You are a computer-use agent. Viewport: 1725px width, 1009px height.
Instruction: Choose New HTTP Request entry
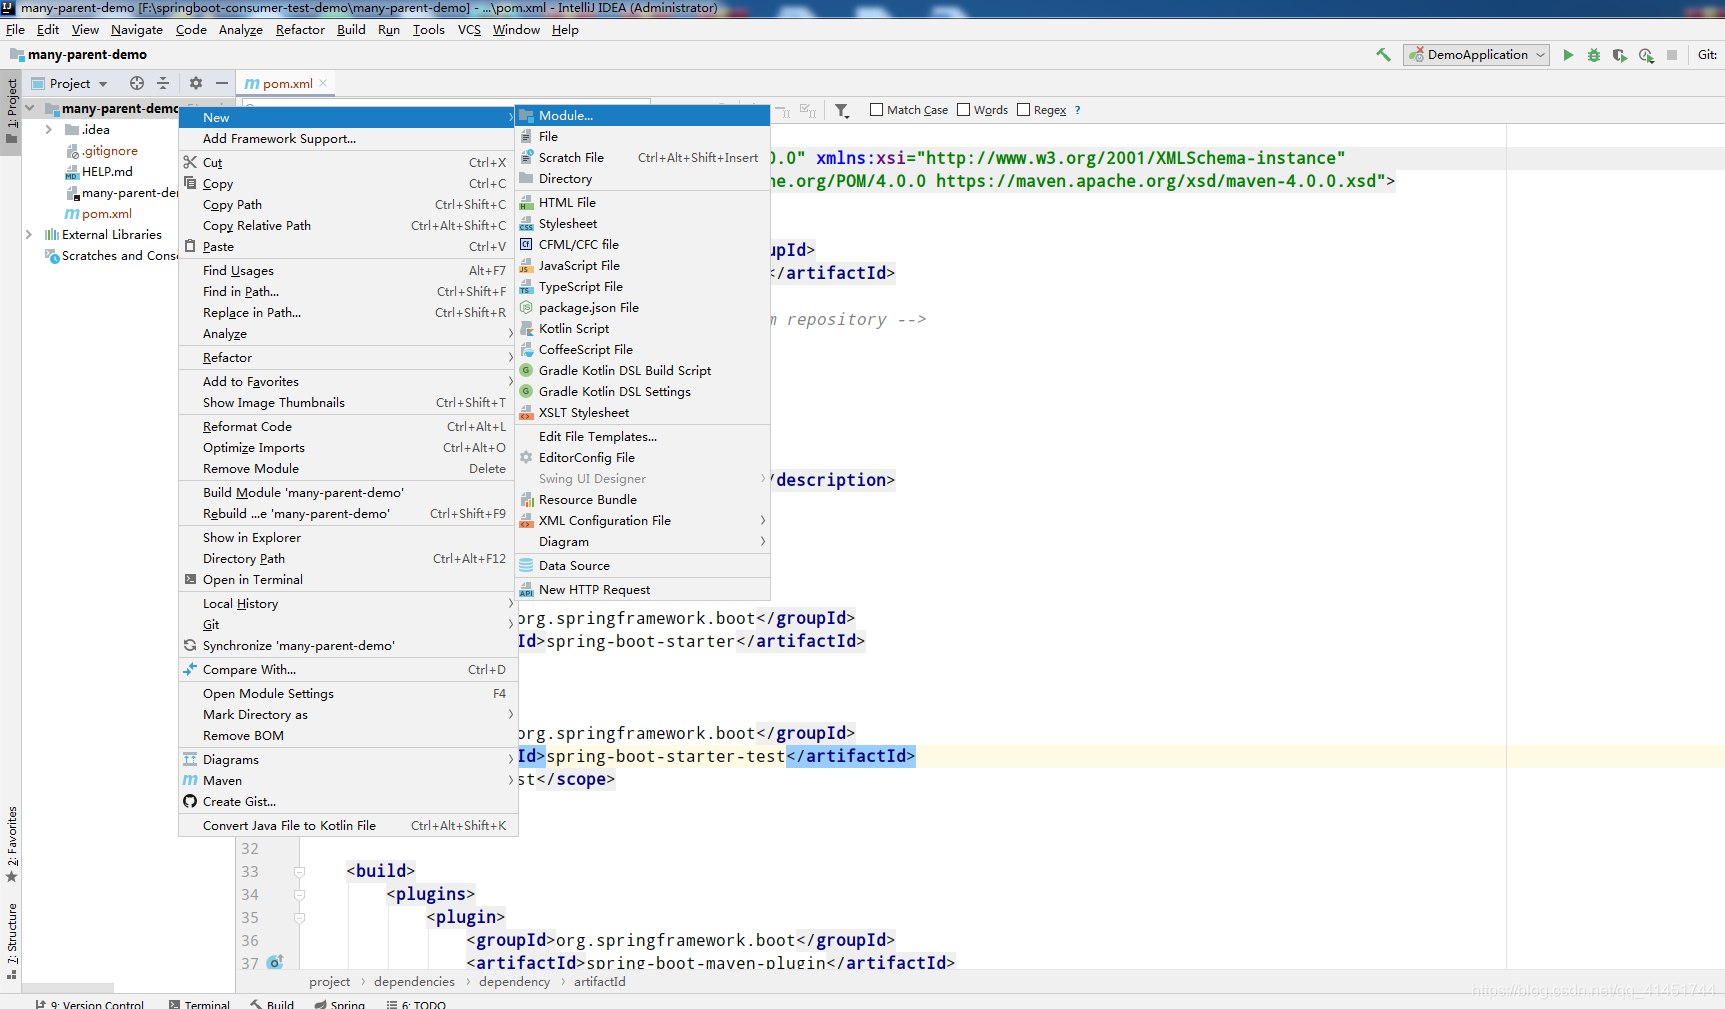(x=642, y=590)
